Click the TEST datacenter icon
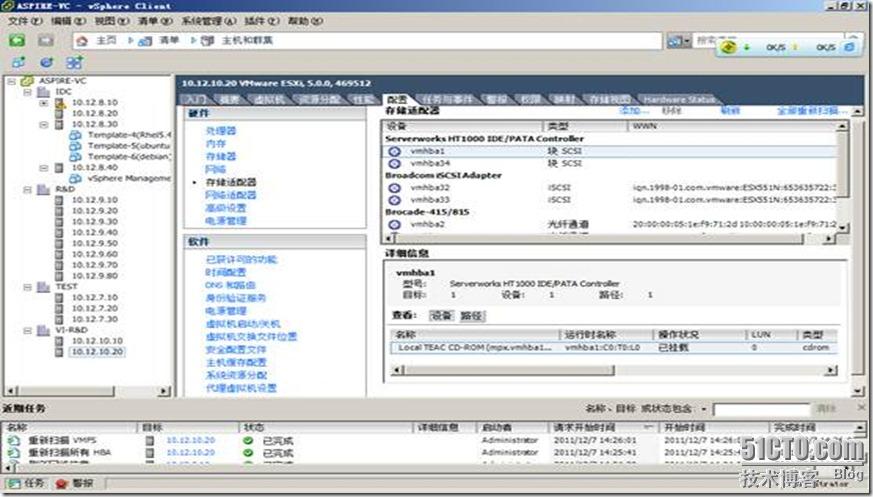The height and width of the screenshot is (497, 873). (43, 287)
